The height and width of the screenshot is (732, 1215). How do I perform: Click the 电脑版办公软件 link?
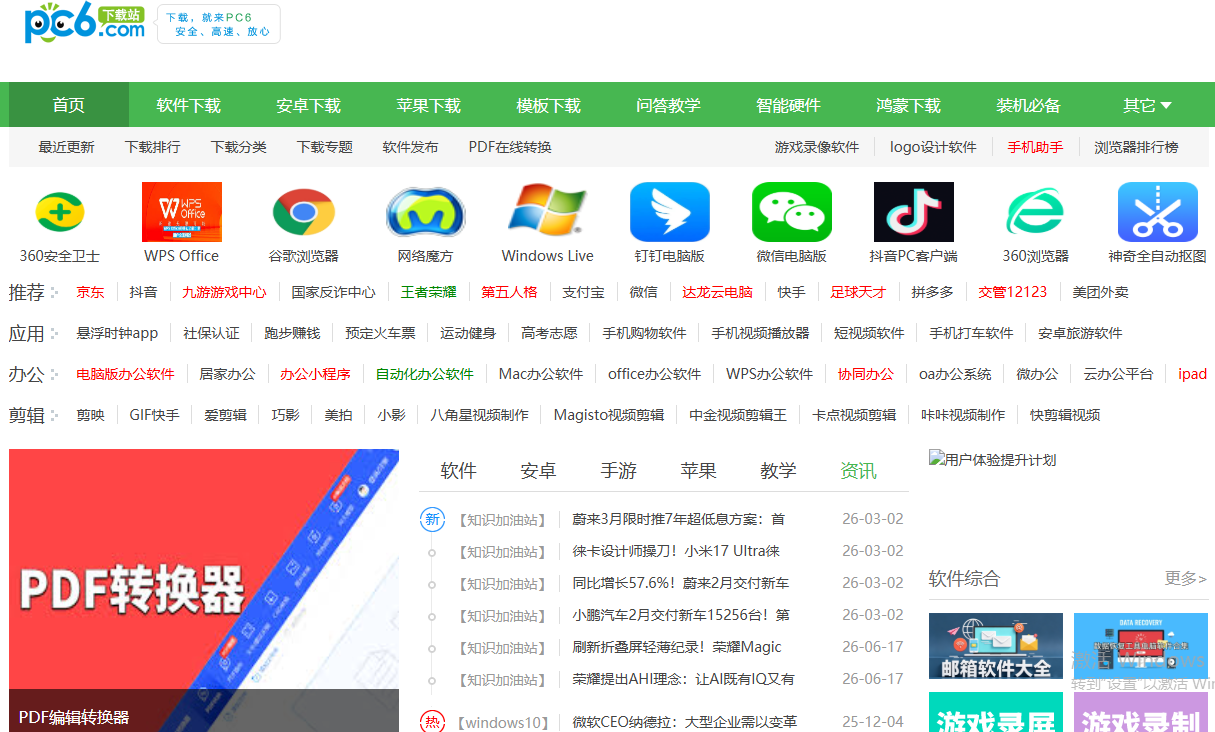125,374
